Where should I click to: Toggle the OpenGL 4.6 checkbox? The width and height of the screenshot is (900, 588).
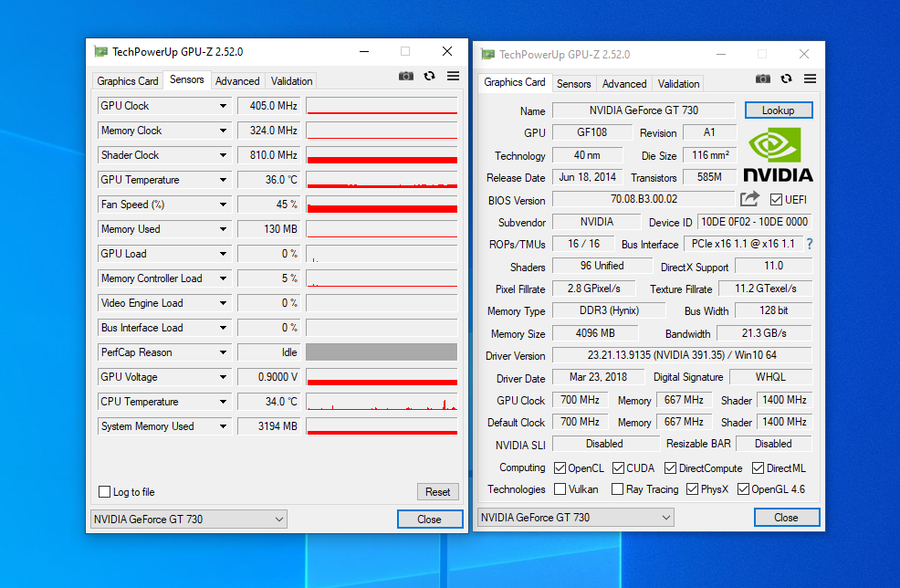743,489
